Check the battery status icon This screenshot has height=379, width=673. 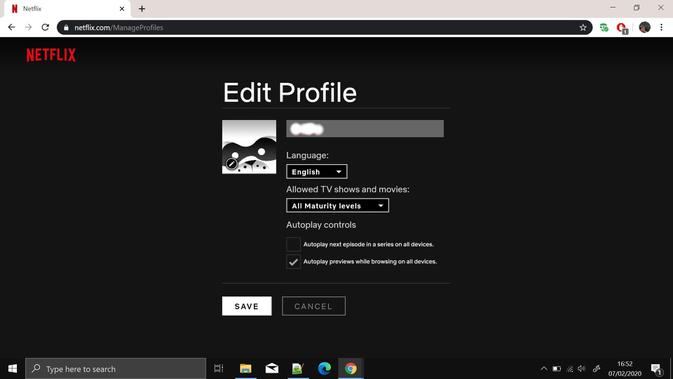(557, 369)
